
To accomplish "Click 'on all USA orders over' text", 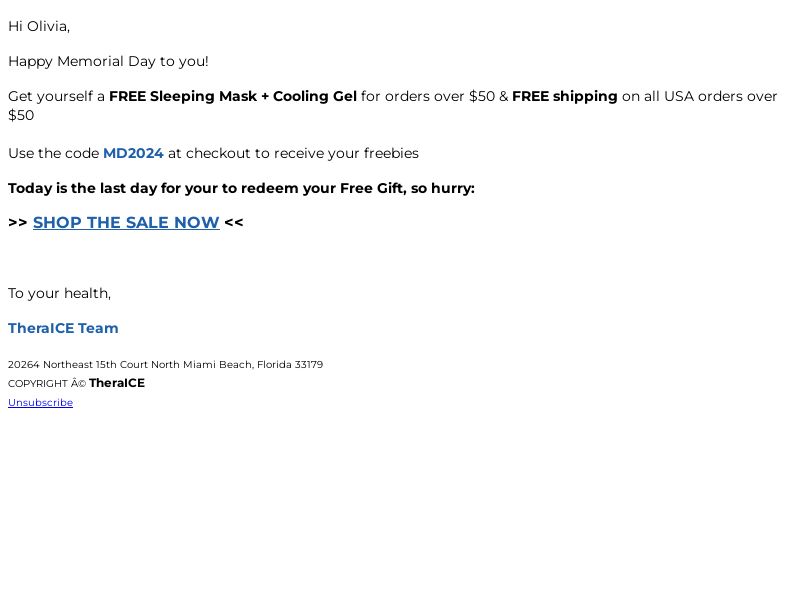I will point(699,96).
